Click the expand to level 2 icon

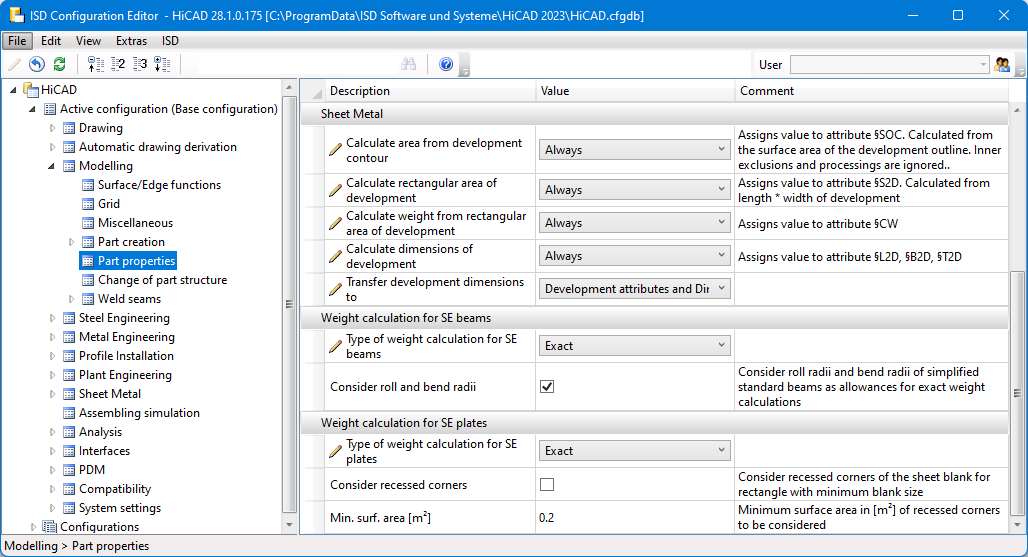(x=118, y=64)
